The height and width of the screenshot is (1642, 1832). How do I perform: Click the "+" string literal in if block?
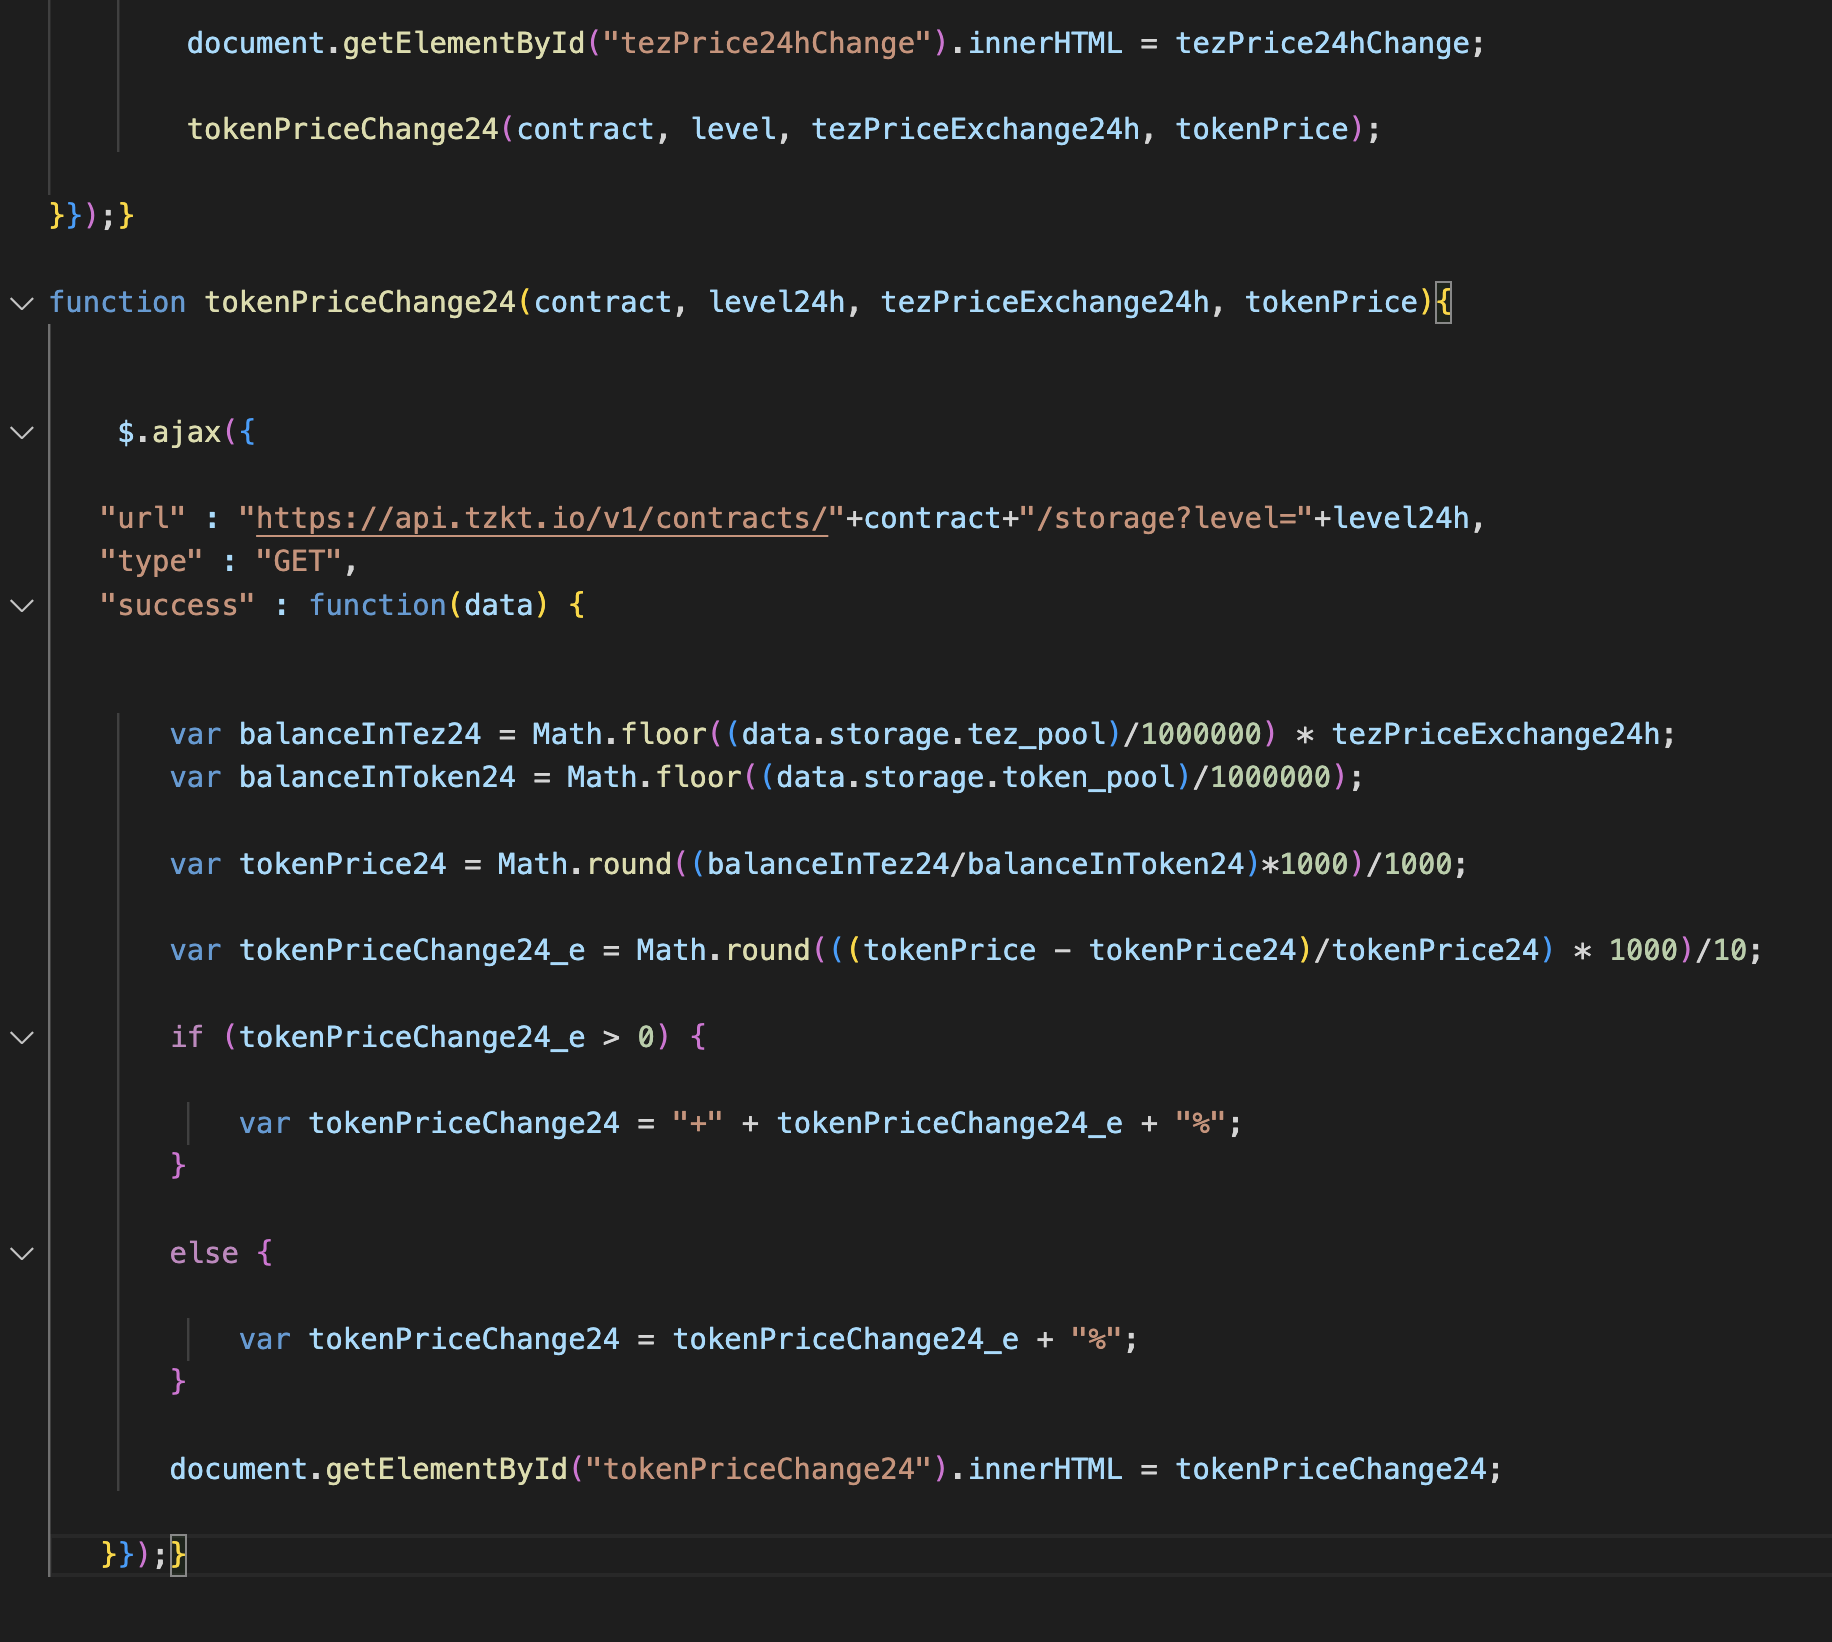[697, 1124]
